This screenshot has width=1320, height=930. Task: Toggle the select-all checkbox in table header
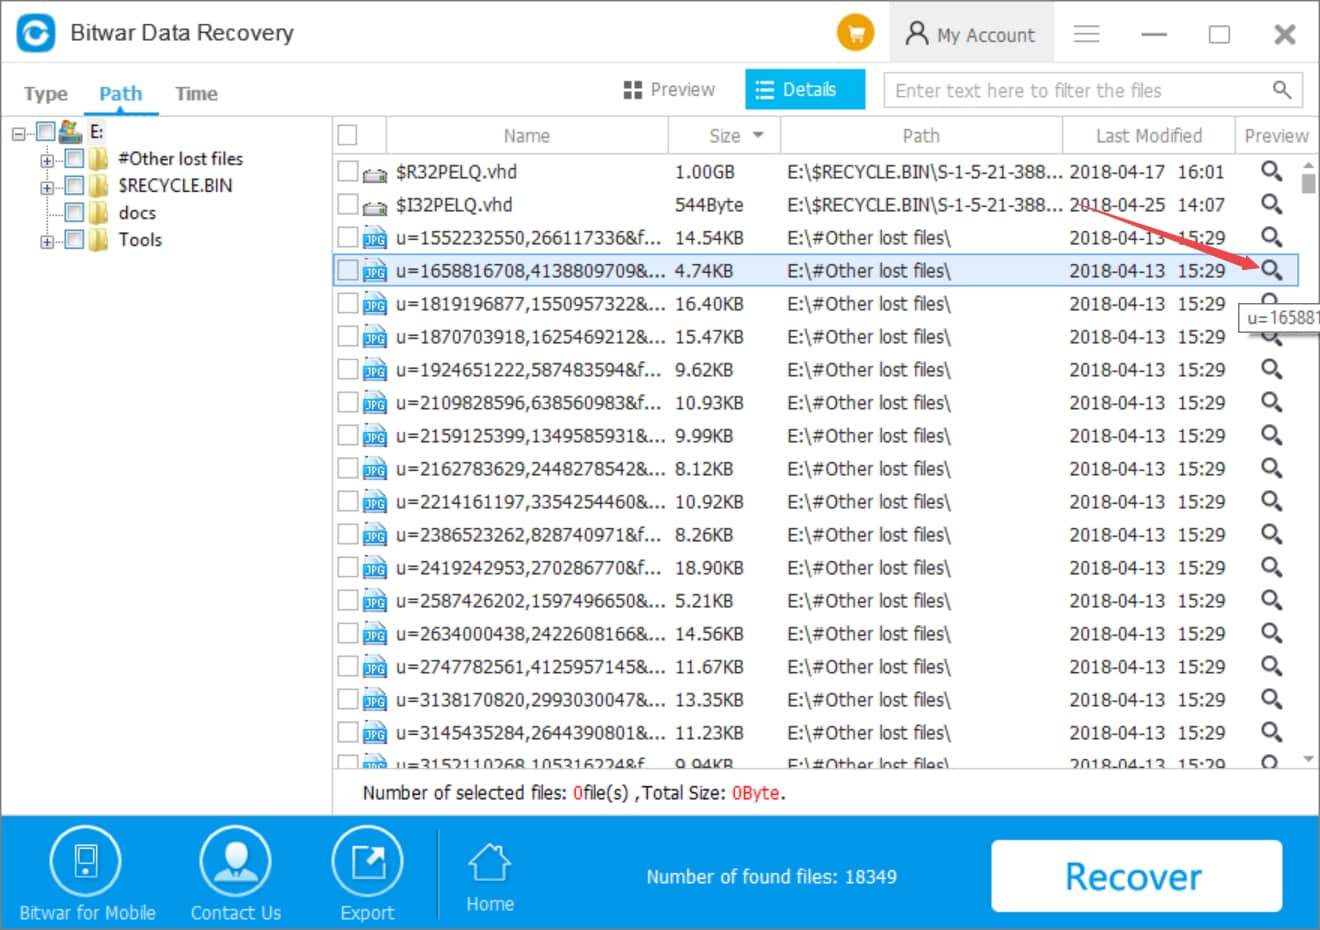(348, 135)
